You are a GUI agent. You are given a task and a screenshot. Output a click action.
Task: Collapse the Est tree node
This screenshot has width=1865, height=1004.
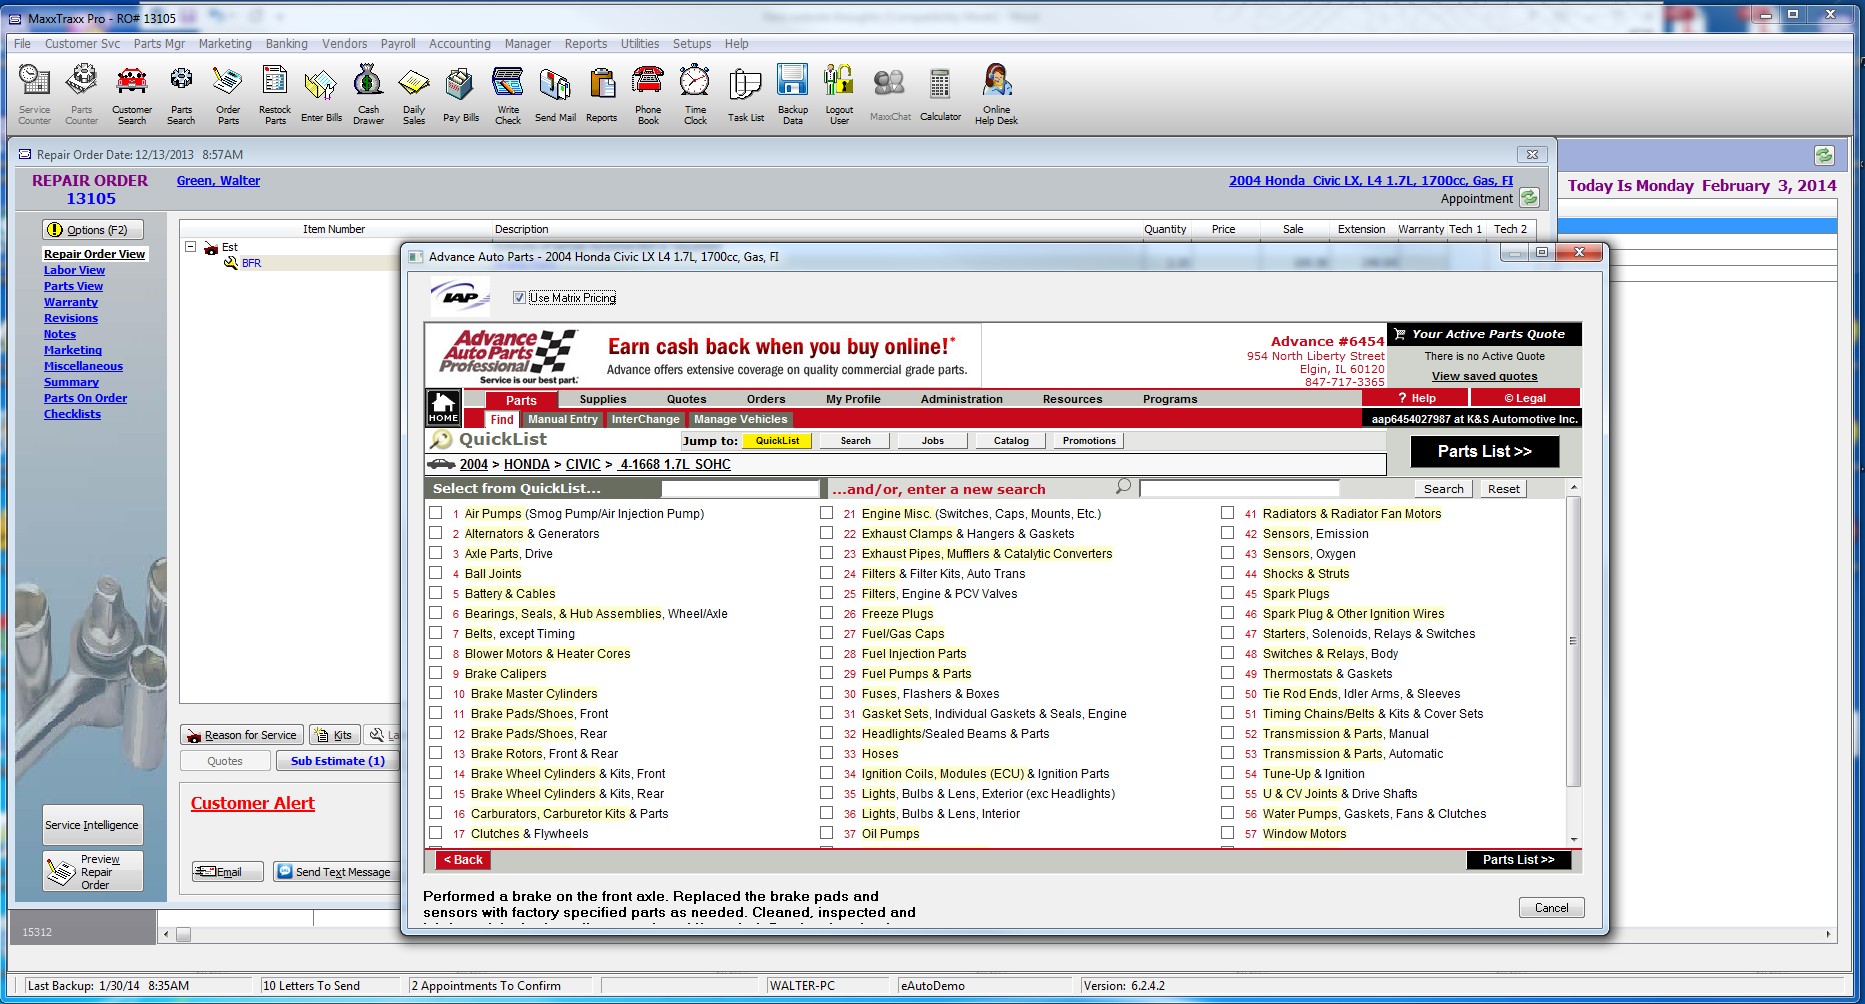pos(190,246)
